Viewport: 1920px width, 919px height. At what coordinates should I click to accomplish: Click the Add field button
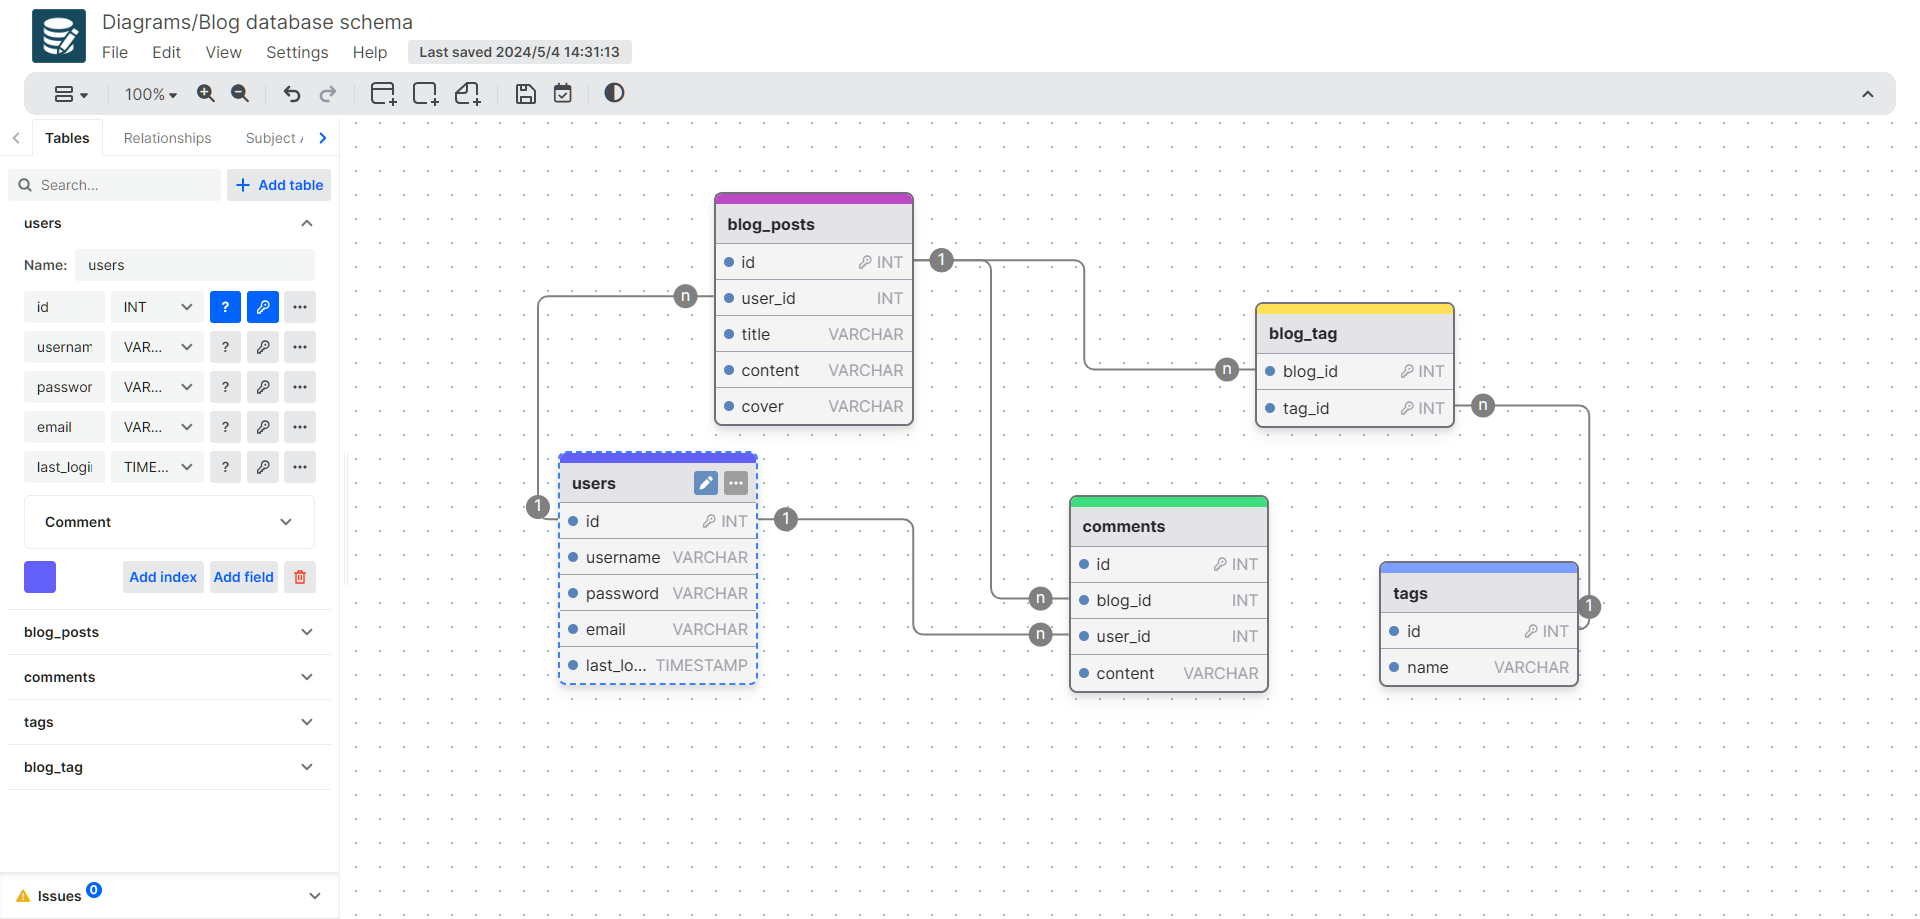pyautogui.click(x=243, y=577)
